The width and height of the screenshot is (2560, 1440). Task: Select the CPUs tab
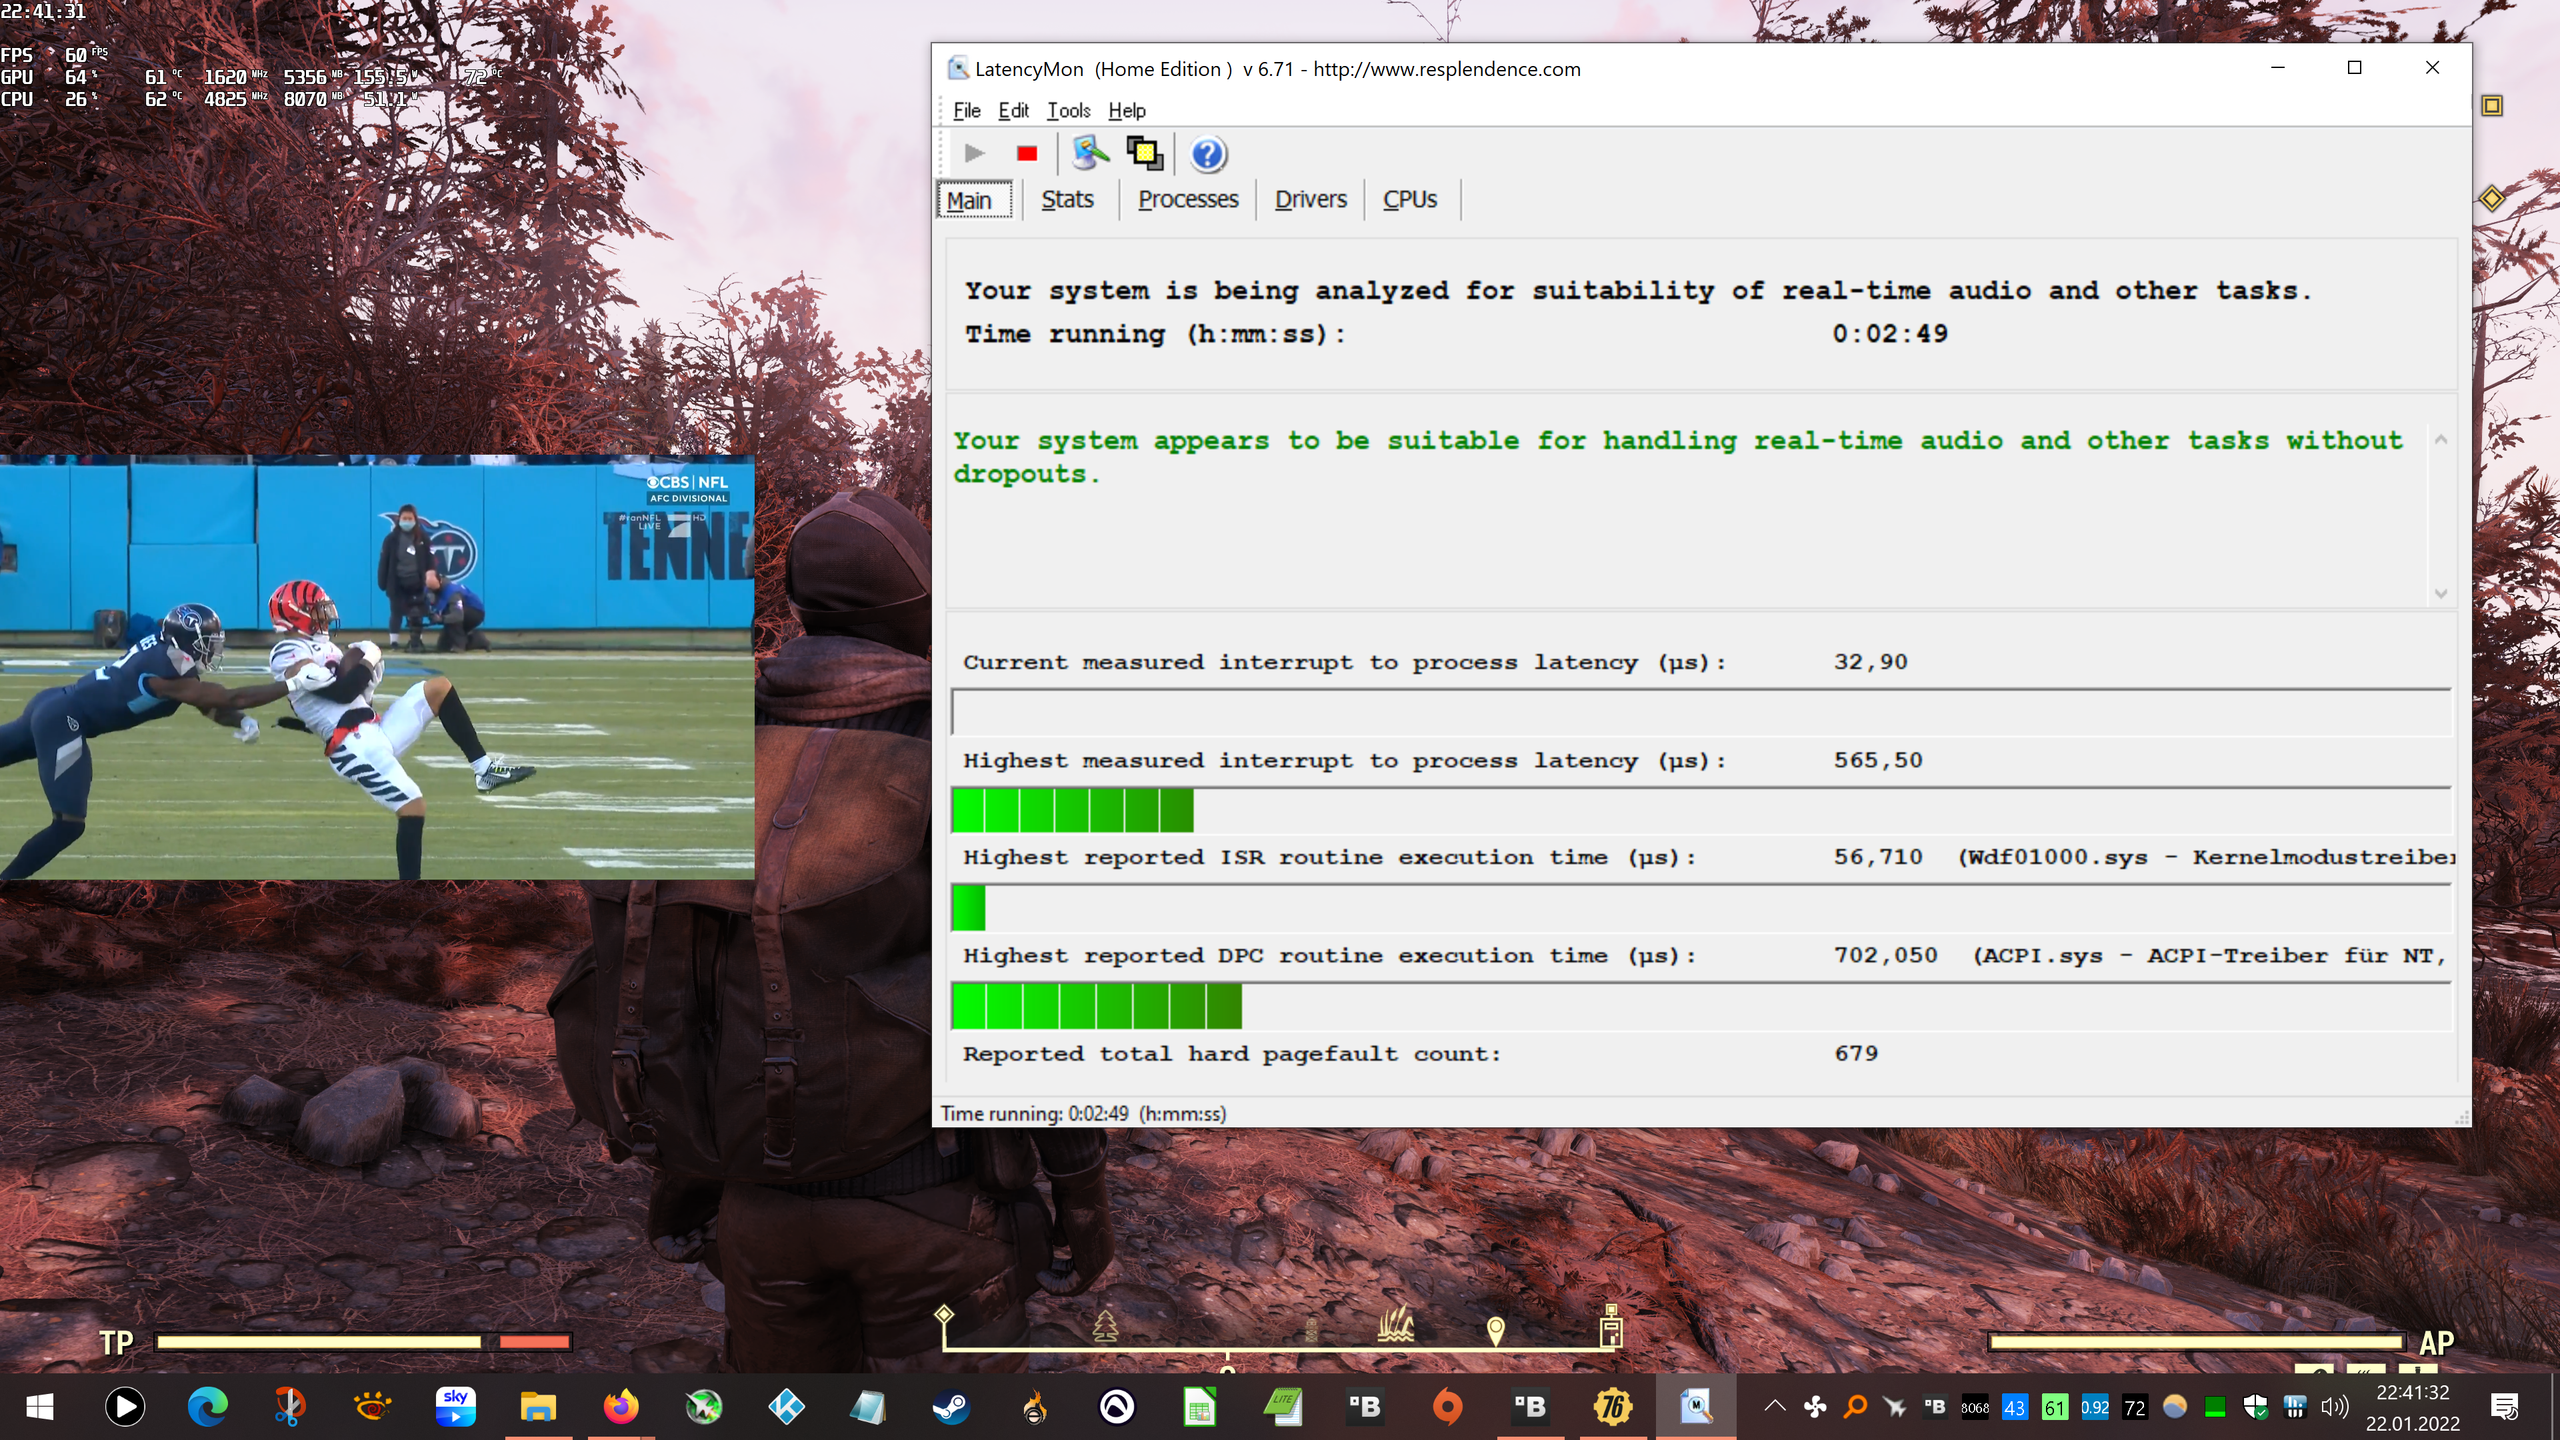[x=1409, y=199]
